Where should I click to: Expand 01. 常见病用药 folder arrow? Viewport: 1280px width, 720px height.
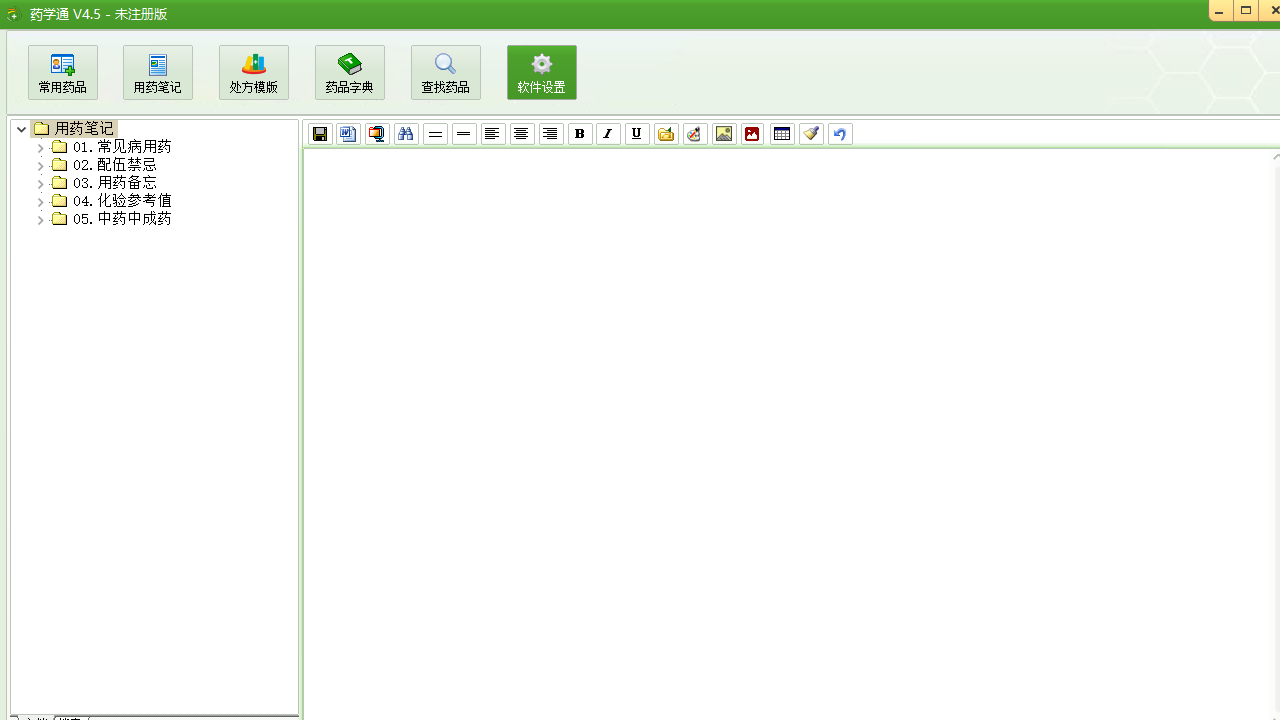point(40,148)
